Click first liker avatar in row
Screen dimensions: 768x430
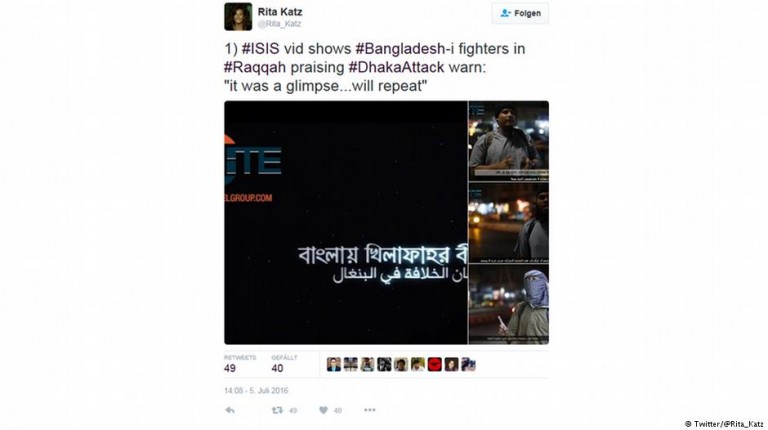334,364
